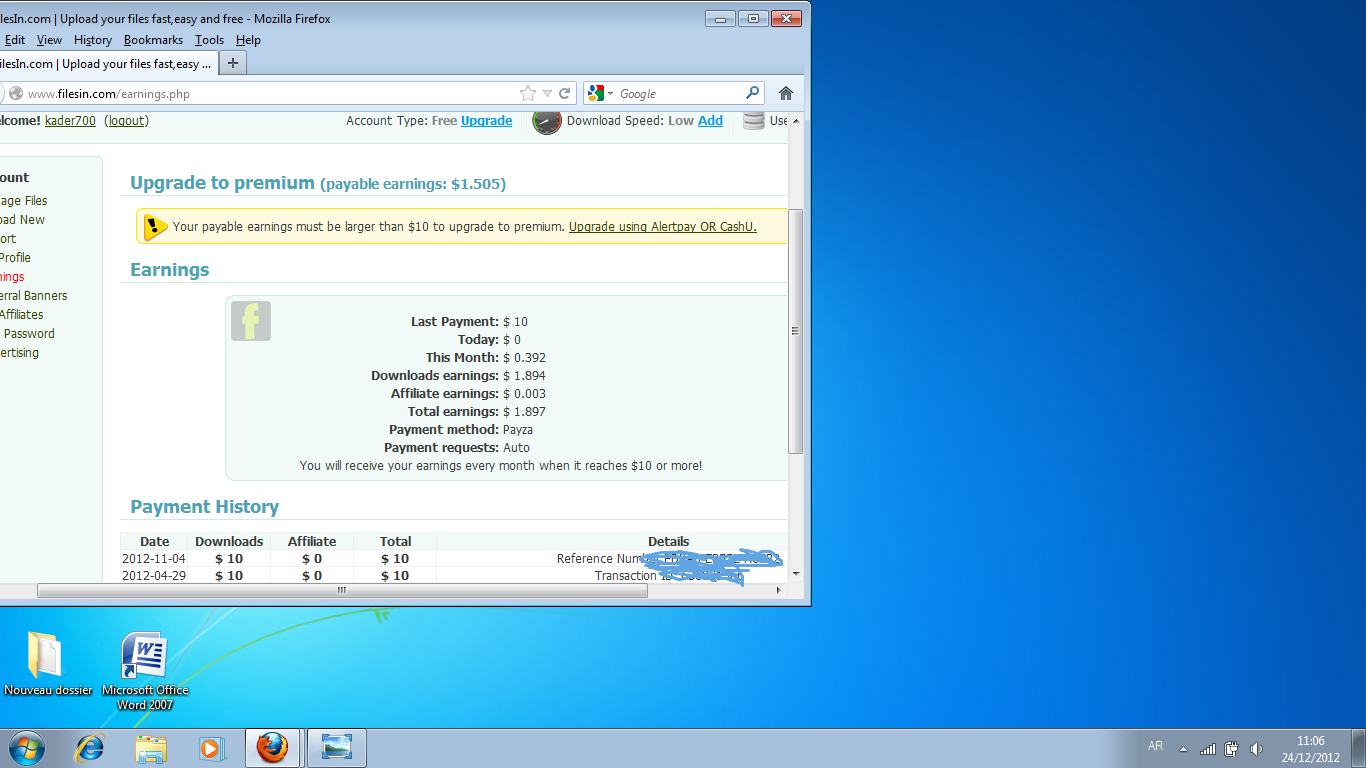Click the download speed gauge icon

547,121
